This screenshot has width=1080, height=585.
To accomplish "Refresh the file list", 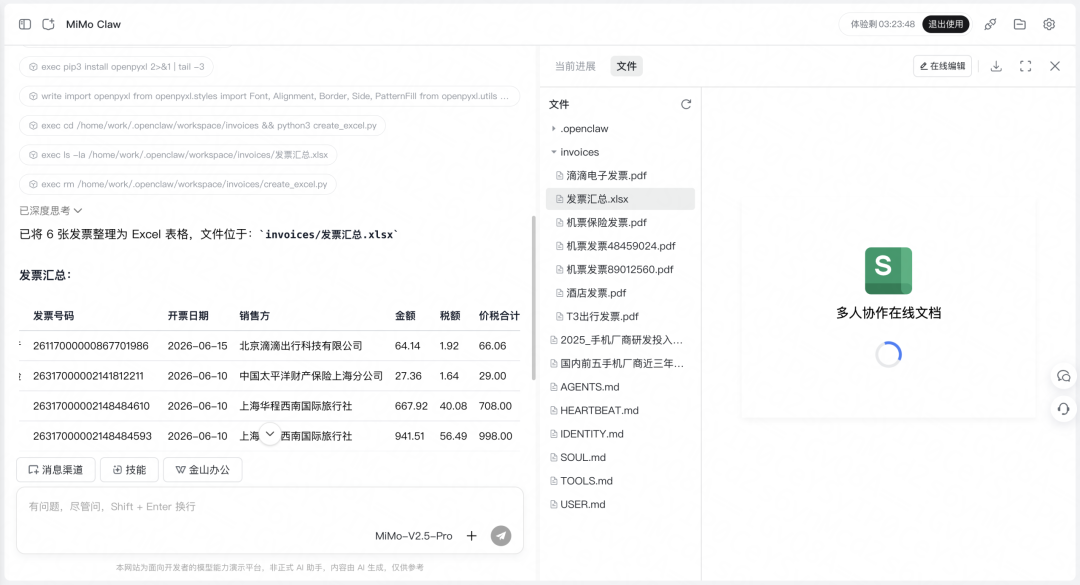I will coord(686,104).
